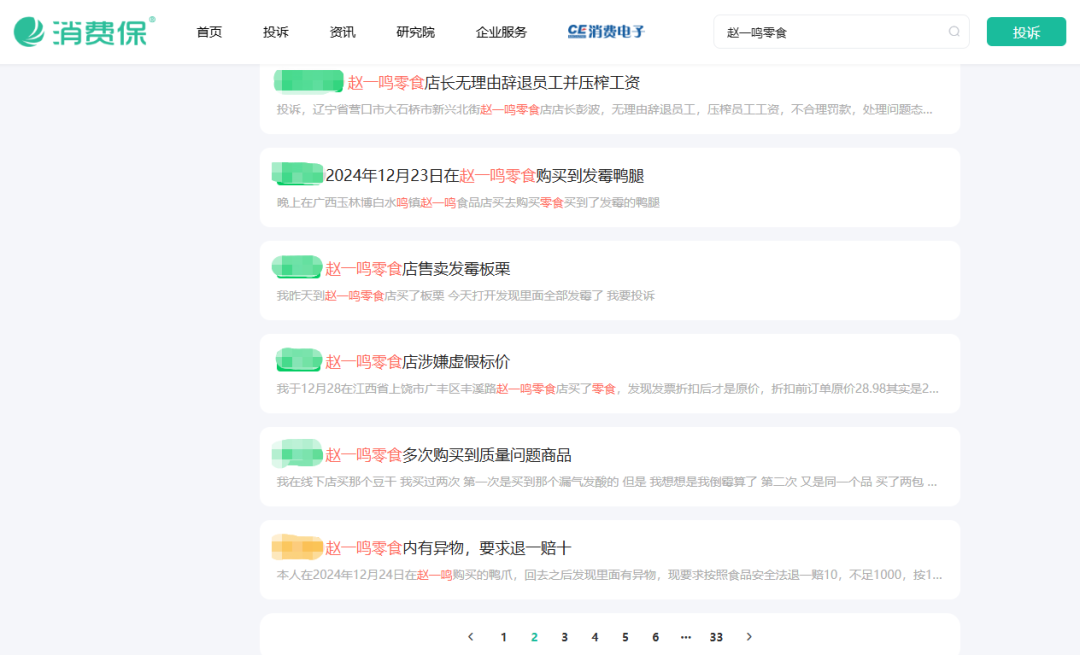Screen dimensions: 1080x655
Task: Go to page 4
Action: point(594,637)
